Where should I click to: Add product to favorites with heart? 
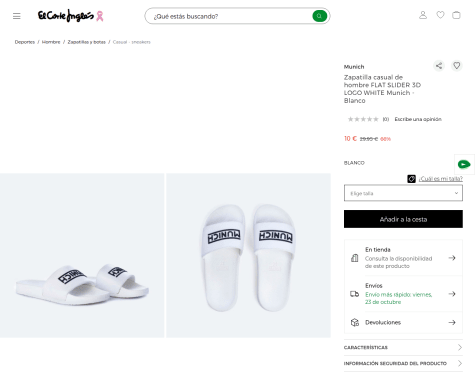pyautogui.click(x=457, y=66)
